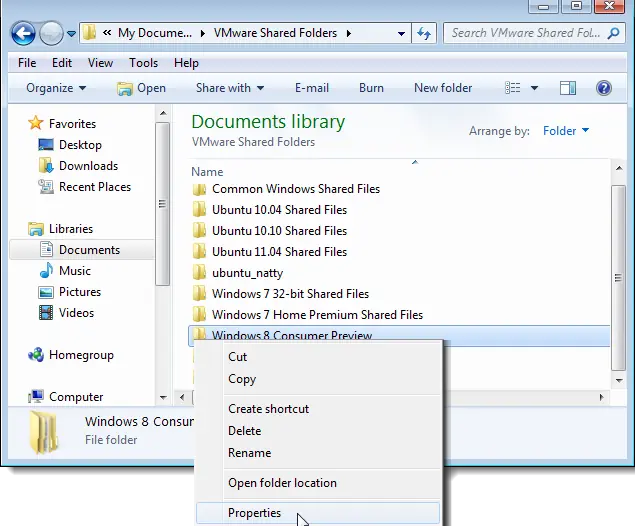Open the View menu
The width and height of the screenshot is (635, 526).
point(100,63)
